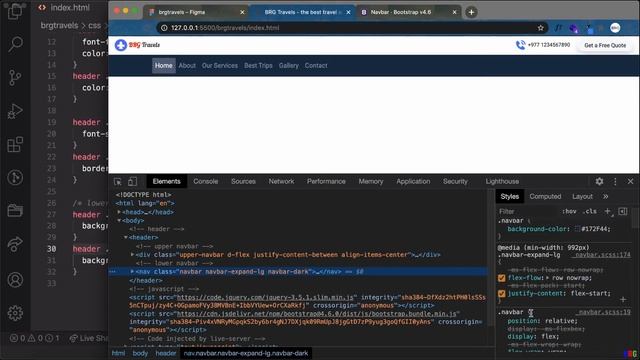This screenshot has width=640, height=360.
Task: Add new style rule with plus icon
Action: 607,211
